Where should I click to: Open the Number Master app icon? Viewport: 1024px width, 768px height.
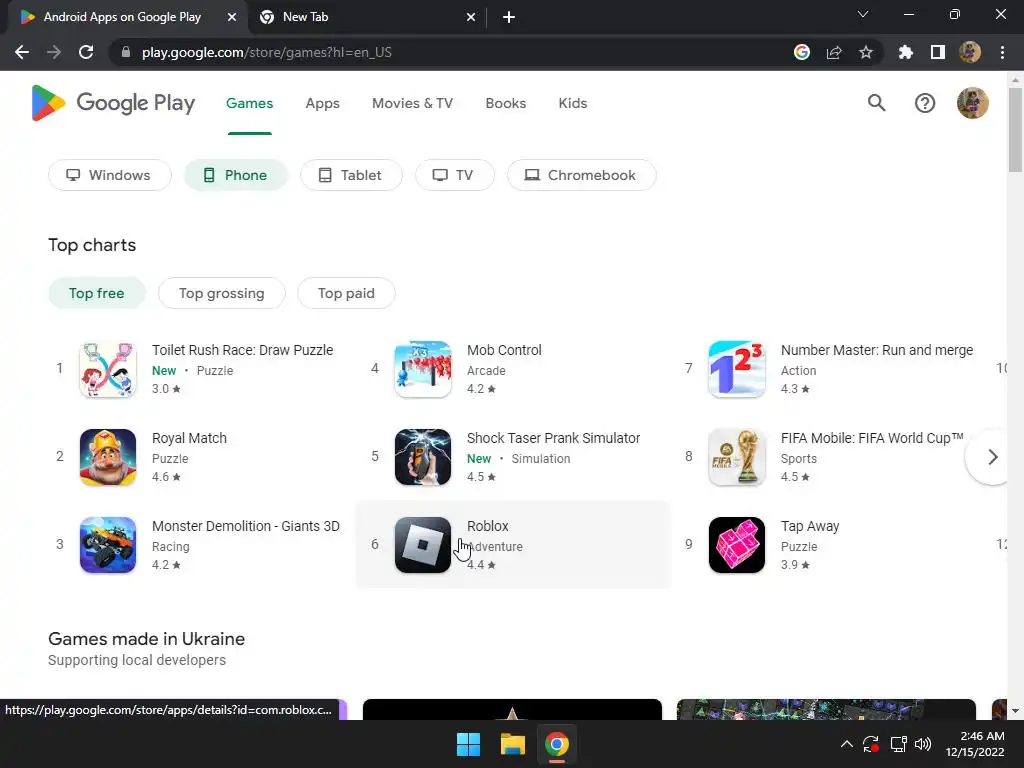pos(737,369)
